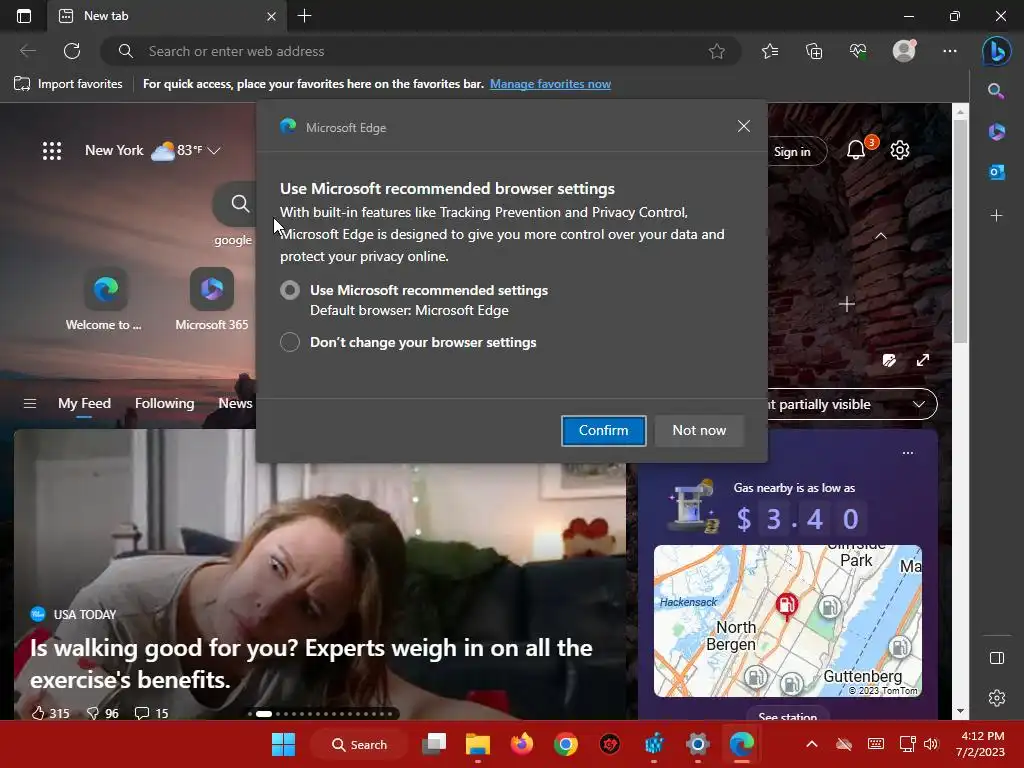
Task: Close the Microsoft Edge dialog
Action: tap(744, 126)
